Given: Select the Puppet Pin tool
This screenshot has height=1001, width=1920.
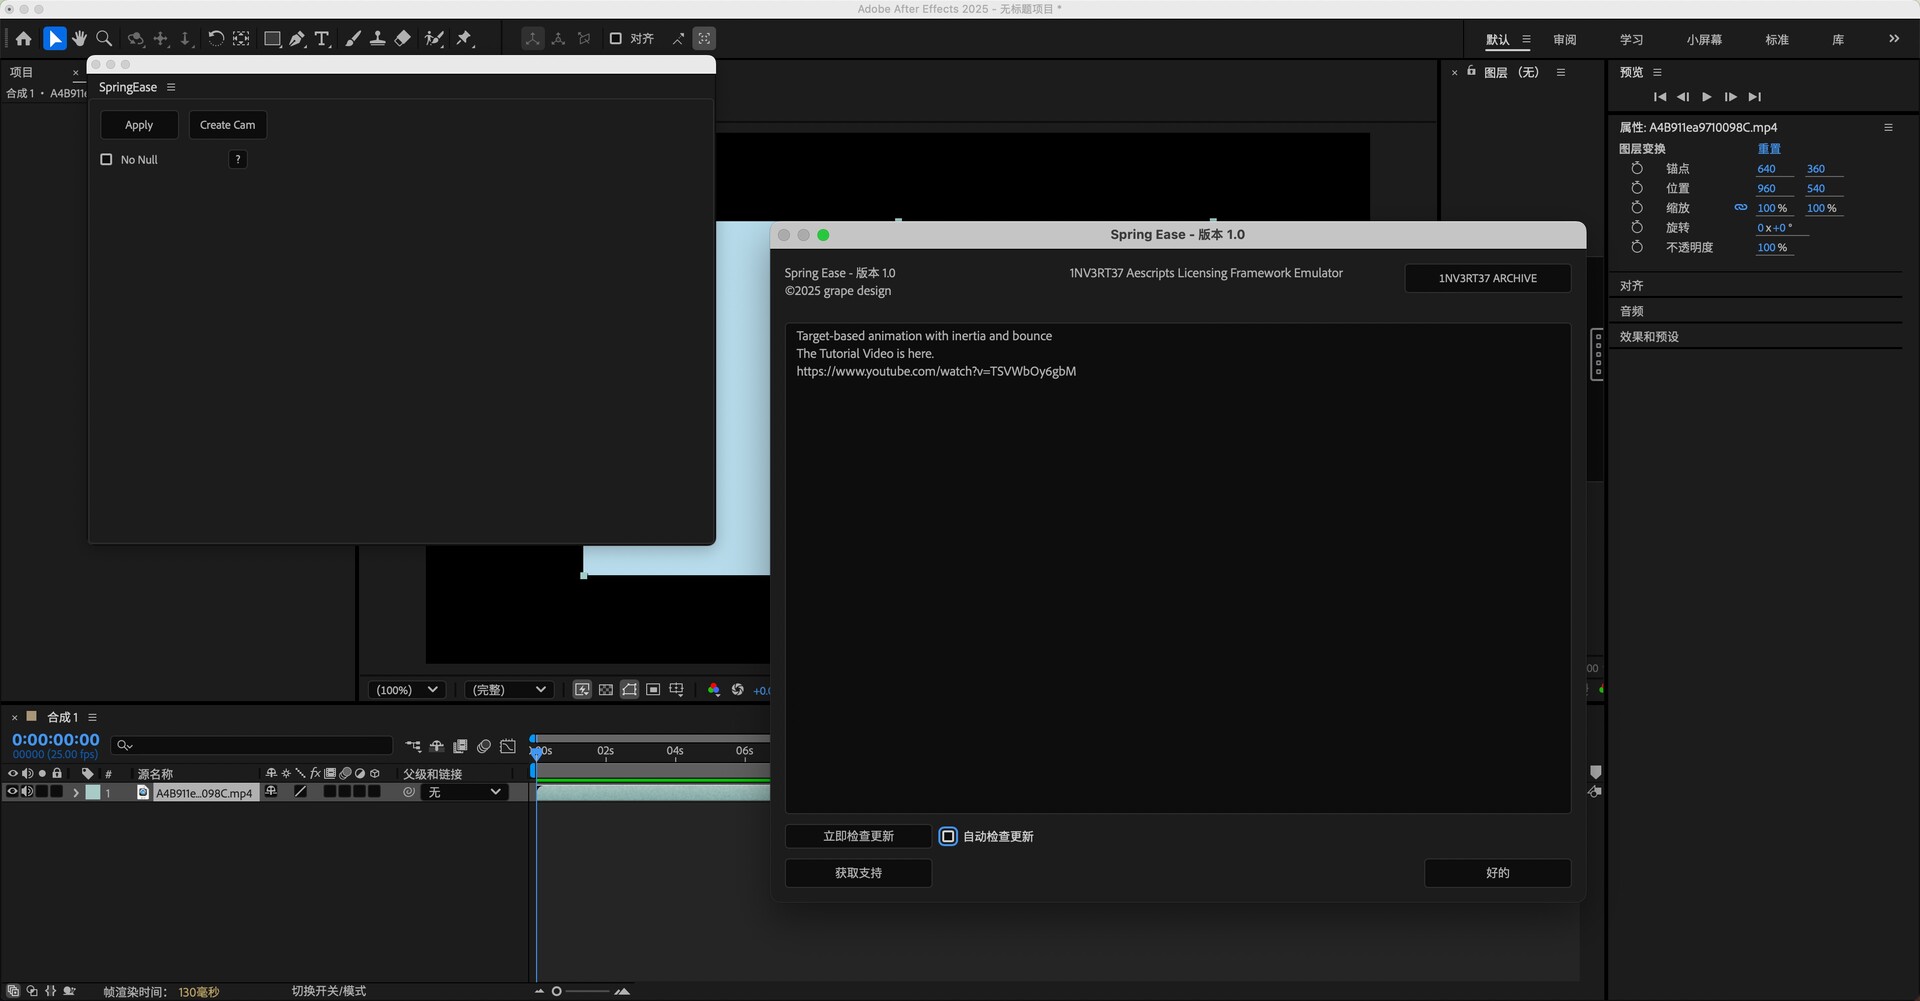Looking at the screenshot, I should (465, 39).
